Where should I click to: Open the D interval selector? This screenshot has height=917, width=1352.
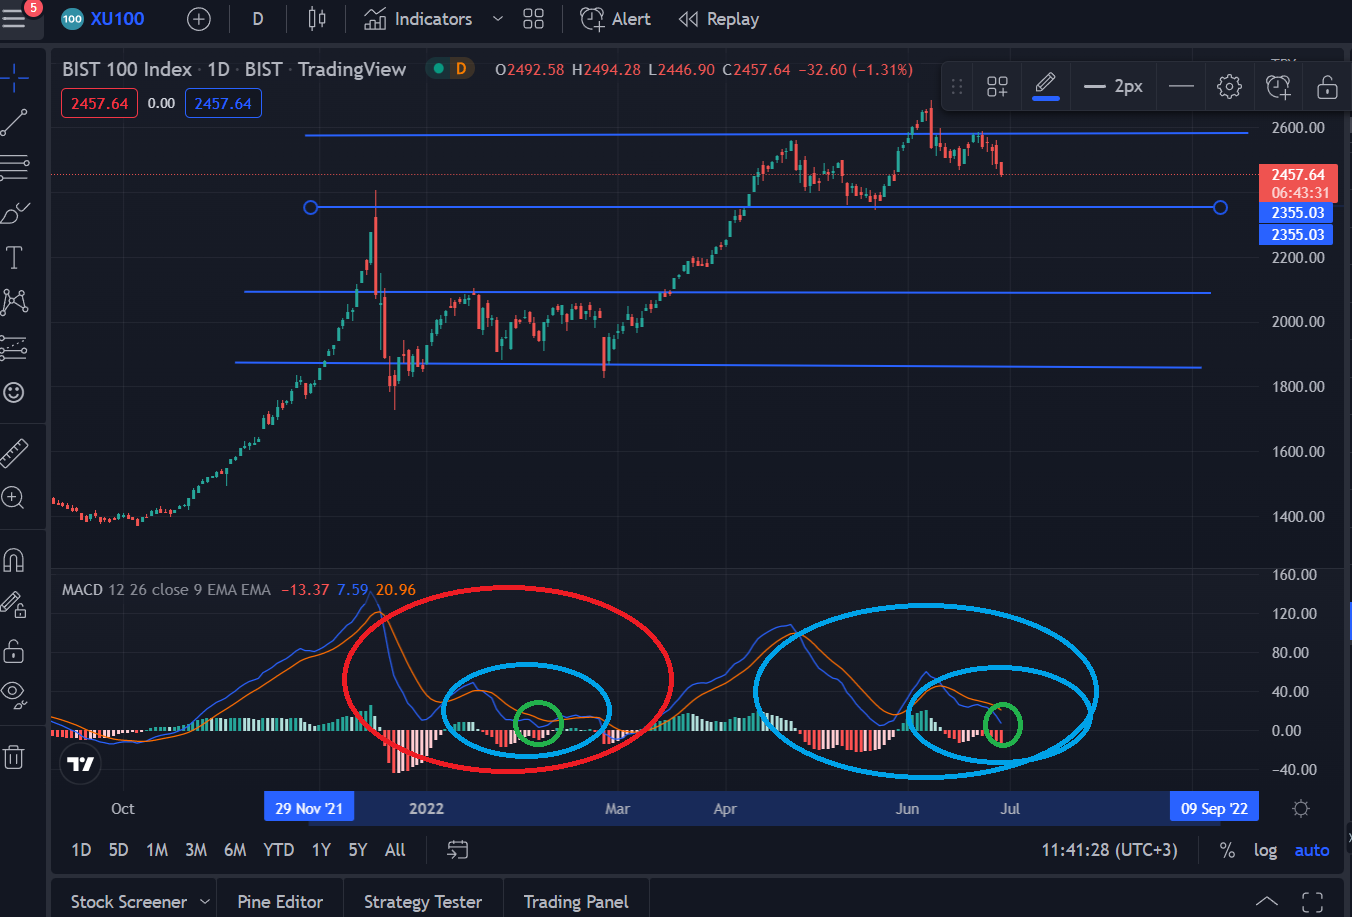258,19
